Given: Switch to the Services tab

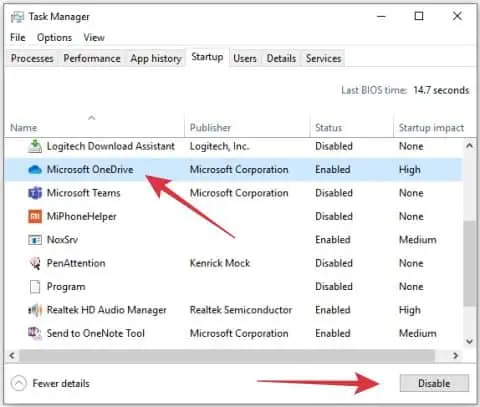Looking at the screenshot, I should (323, 59).
